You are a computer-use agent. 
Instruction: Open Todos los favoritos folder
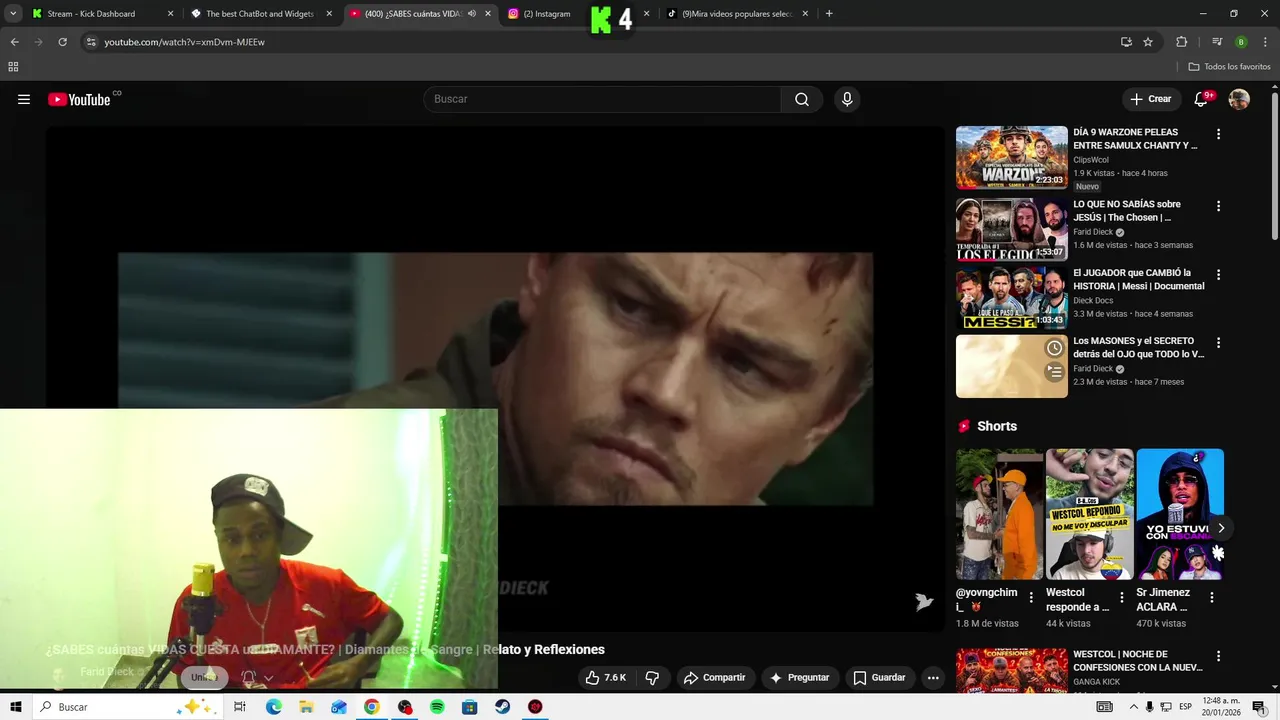[1229, 67]
